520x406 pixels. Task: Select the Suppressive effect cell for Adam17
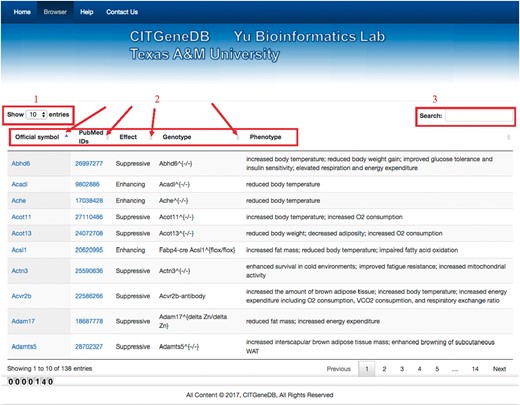(x=133, y=321)
